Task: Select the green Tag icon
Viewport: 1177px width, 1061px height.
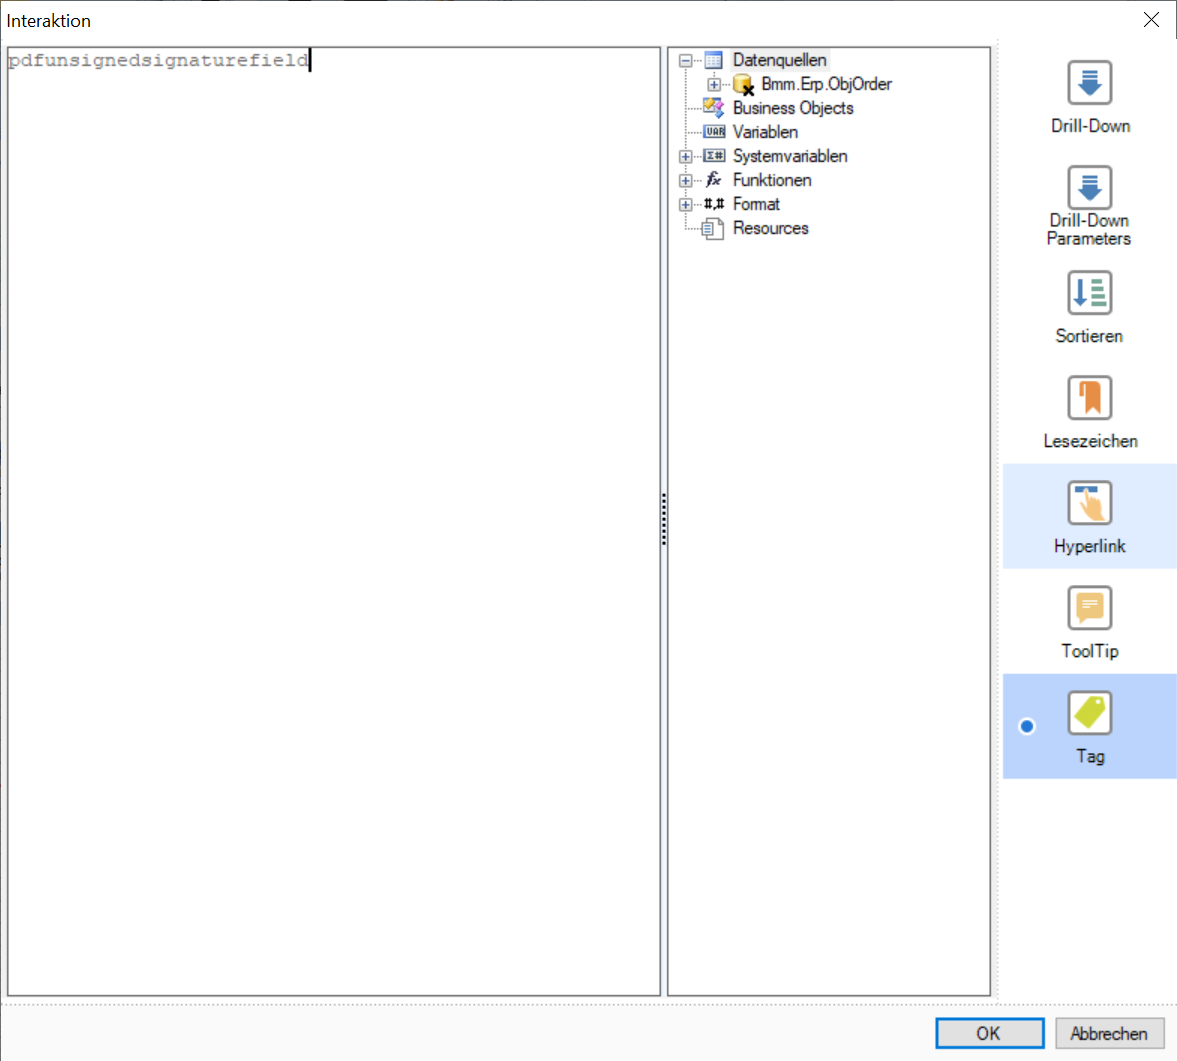Action: point(1089,713)
